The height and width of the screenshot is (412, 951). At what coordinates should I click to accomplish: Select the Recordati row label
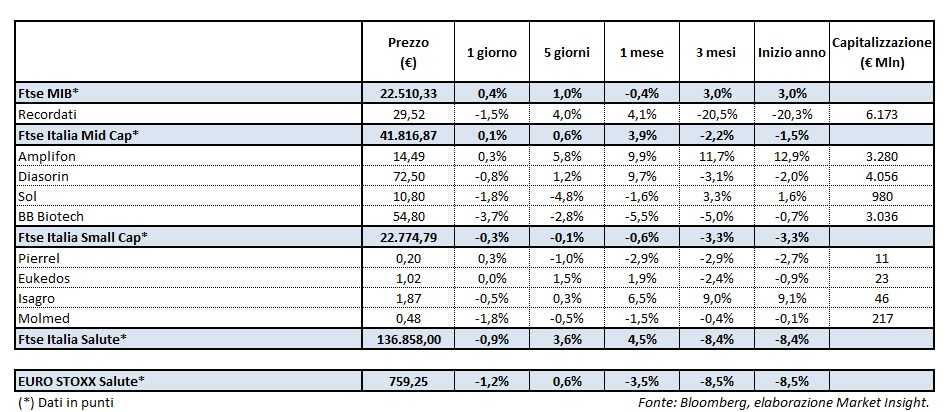coord(45,114)
